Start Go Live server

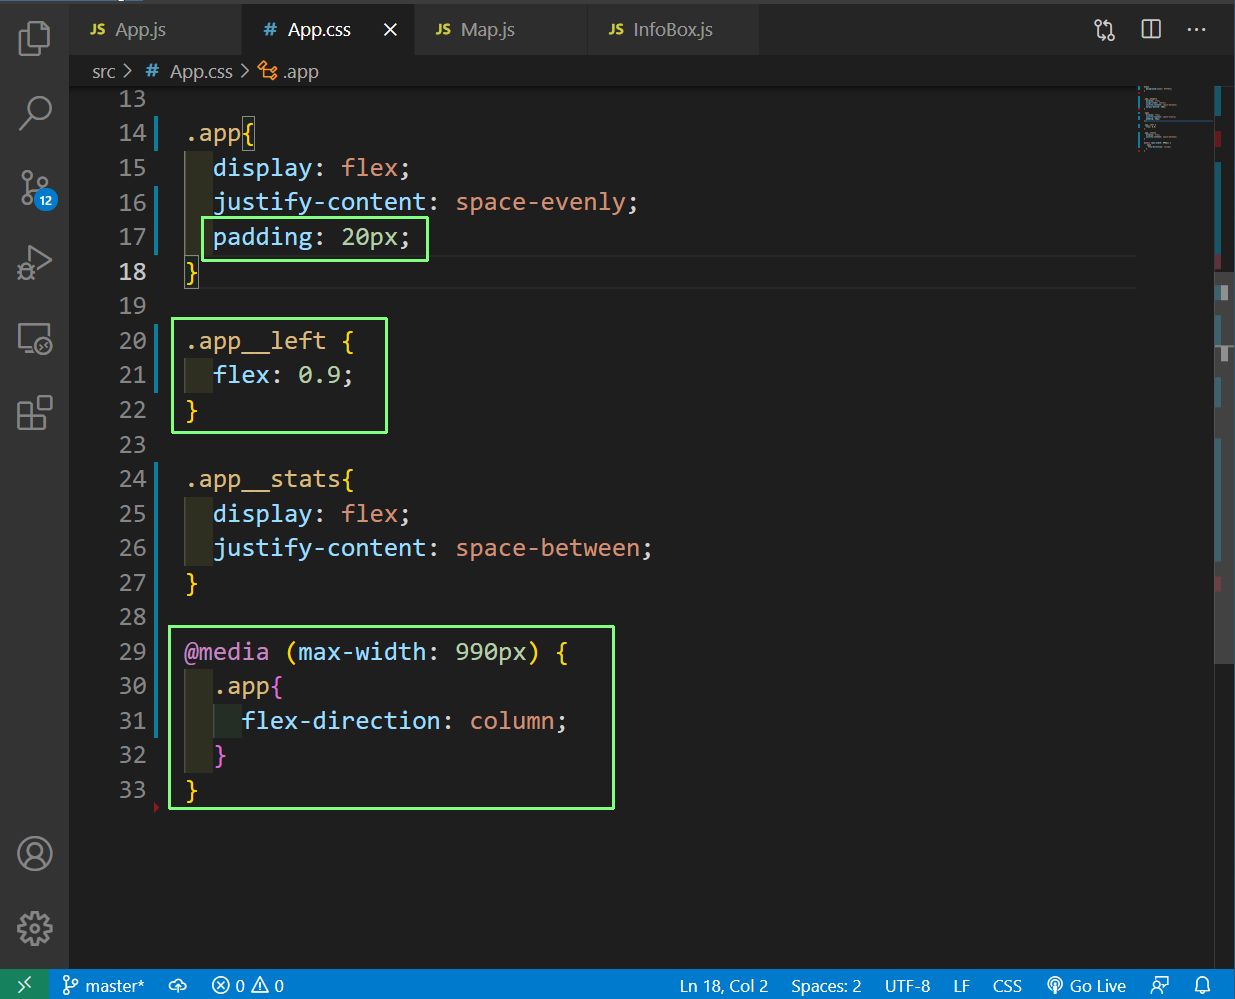[x=1086, y=985]
